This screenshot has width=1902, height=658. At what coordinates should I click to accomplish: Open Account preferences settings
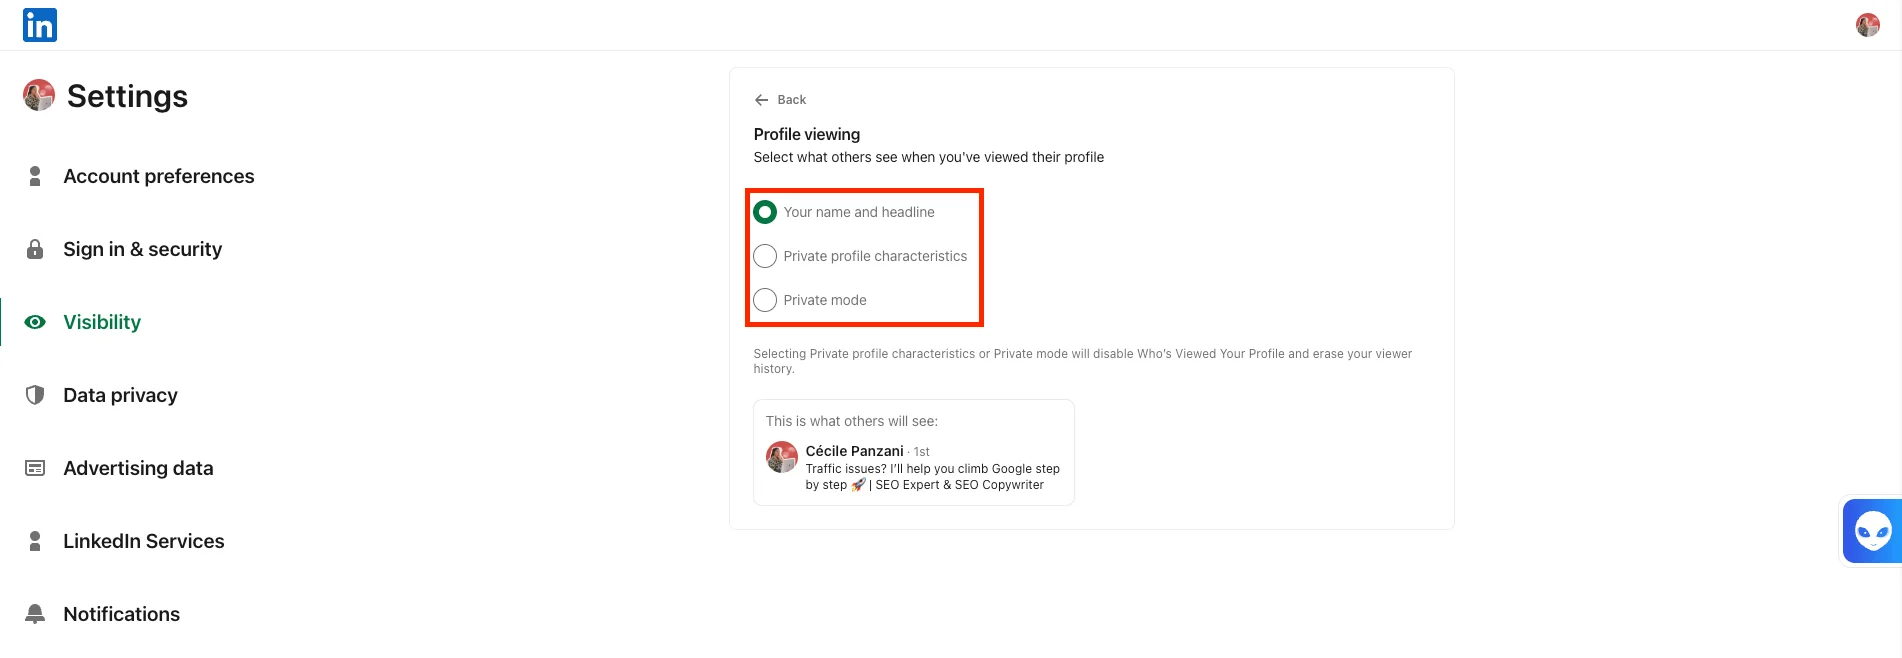[159, 176]
